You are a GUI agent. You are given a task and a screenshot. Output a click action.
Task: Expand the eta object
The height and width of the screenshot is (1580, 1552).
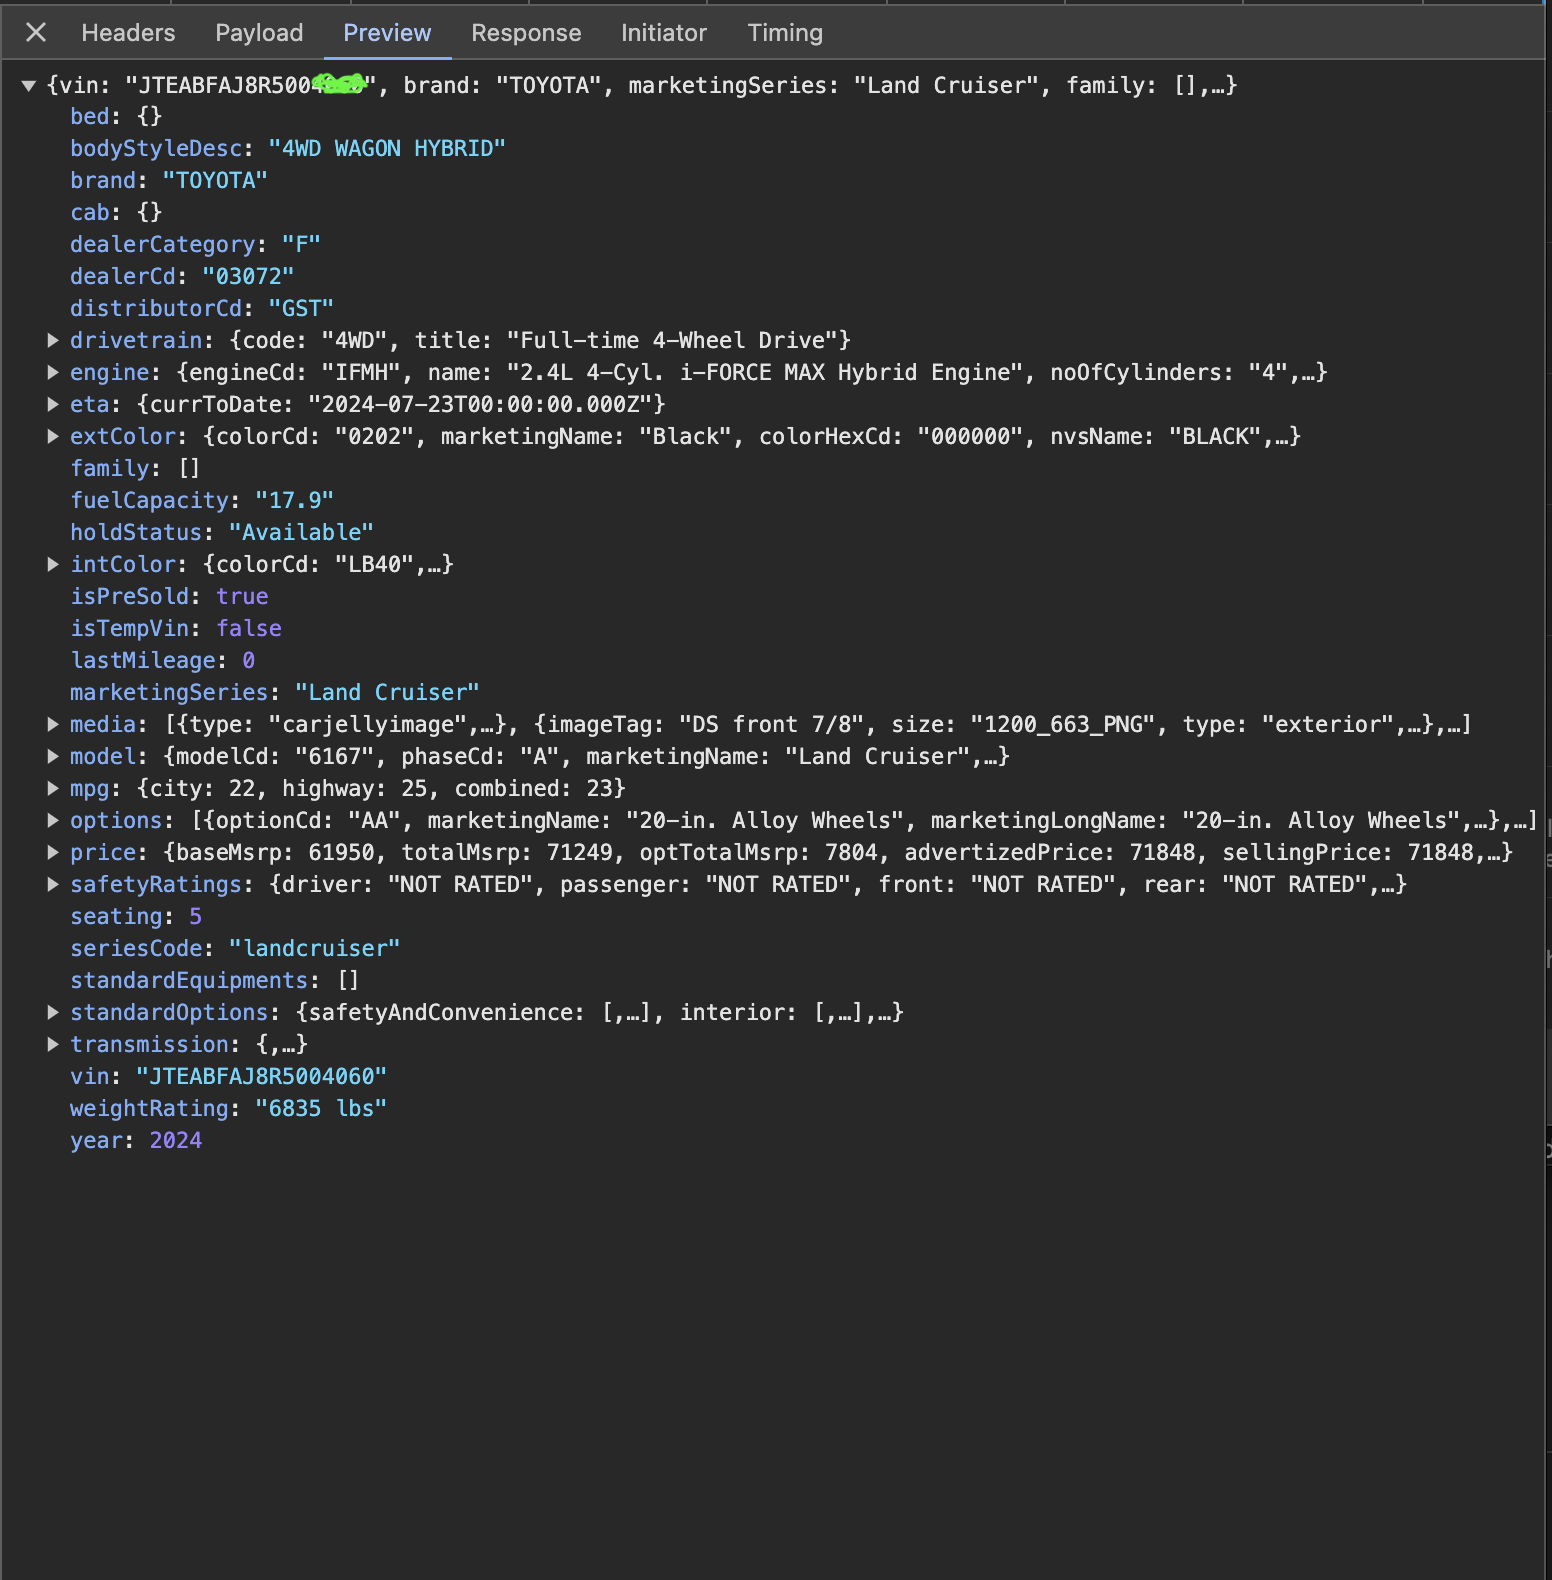53,404
